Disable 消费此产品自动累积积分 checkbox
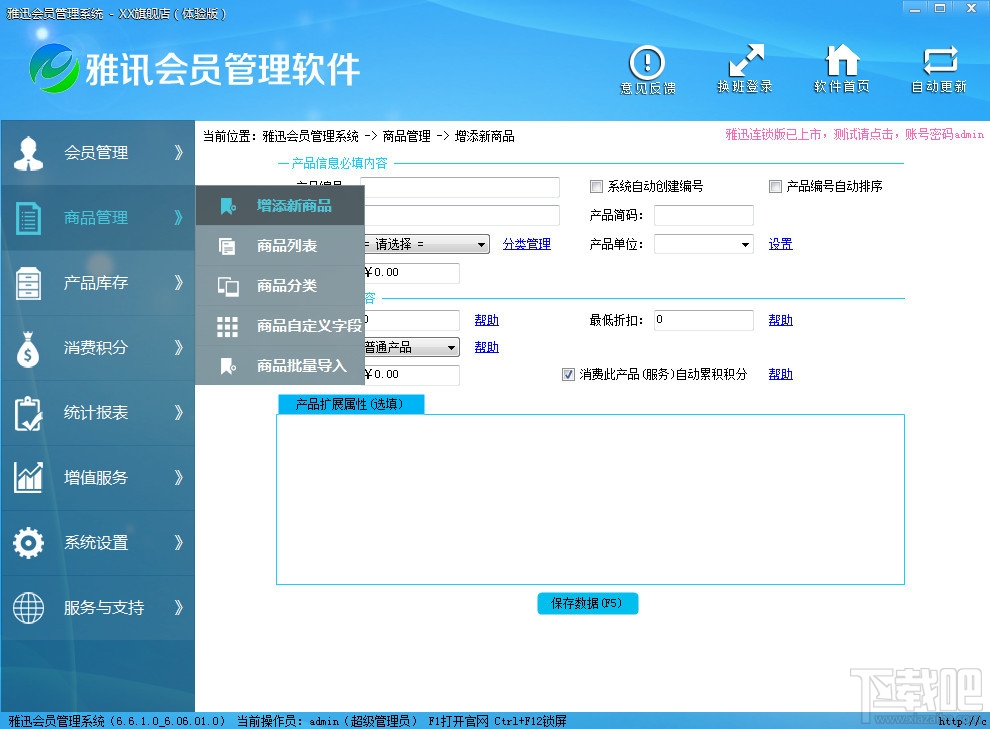Image resolution: width=990 pixels, height=729 pixels. click(567, 374)
